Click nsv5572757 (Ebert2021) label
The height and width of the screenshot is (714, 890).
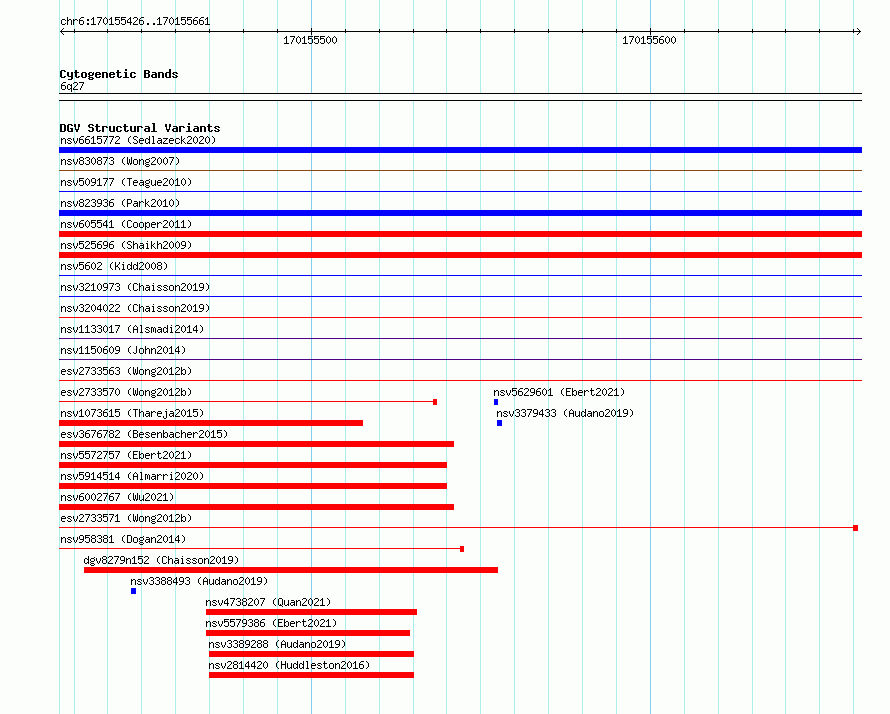pos(126,455)
